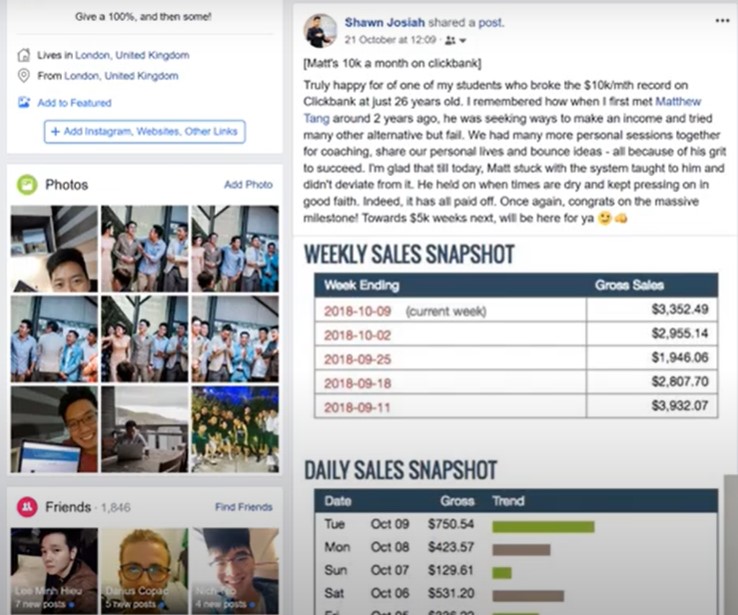738x615 pixels.
Task: Click the Add Photo link
Action: coord(248,184)
